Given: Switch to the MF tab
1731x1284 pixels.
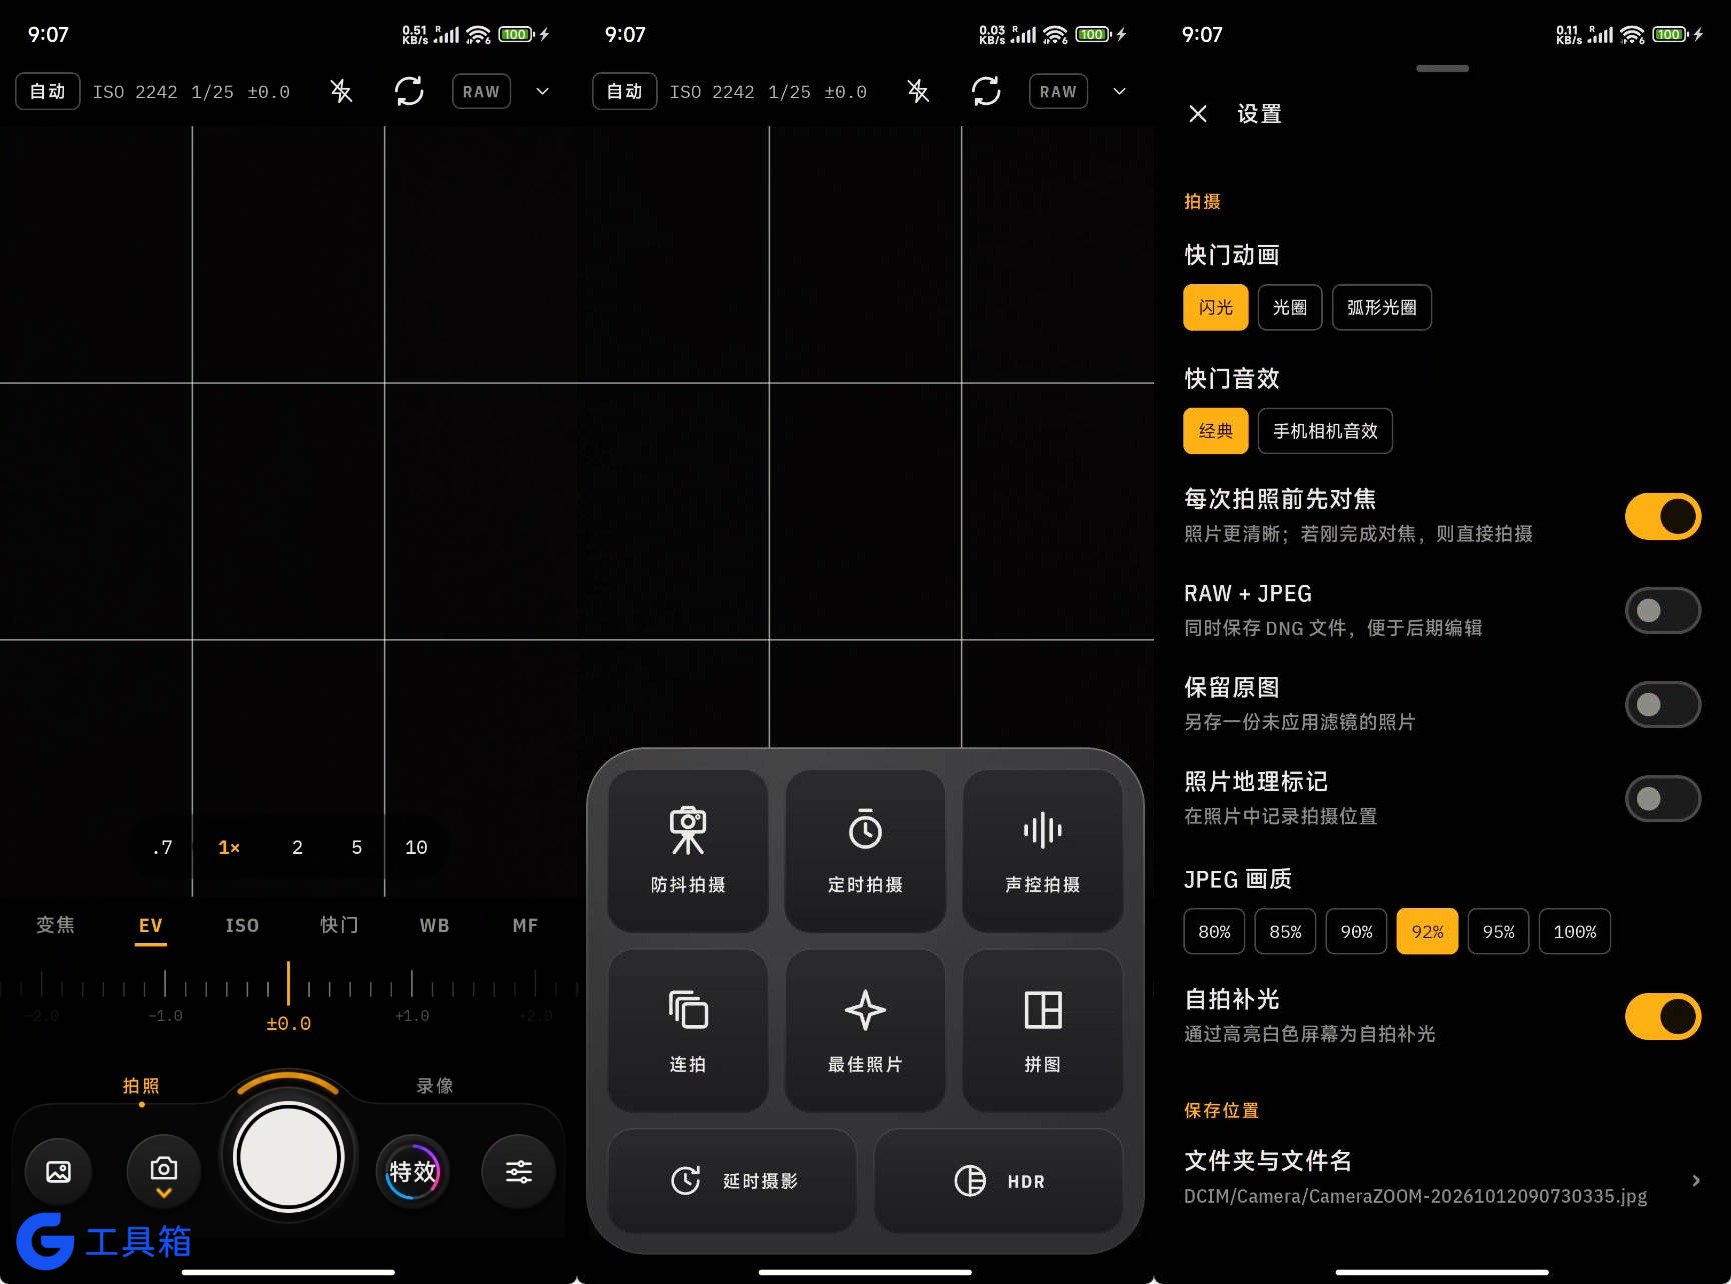Looking at the screenshot, I should [525, 925].
